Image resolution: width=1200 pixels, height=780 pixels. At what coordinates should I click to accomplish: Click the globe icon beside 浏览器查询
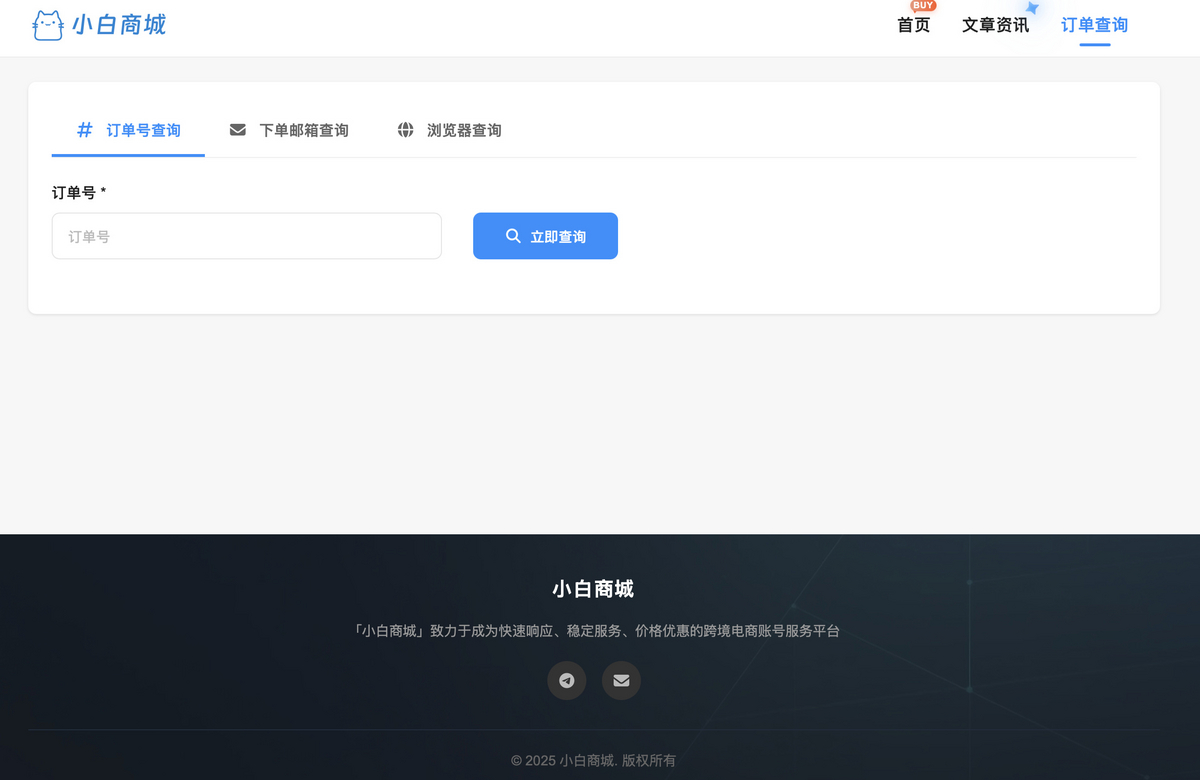[405, 130]
